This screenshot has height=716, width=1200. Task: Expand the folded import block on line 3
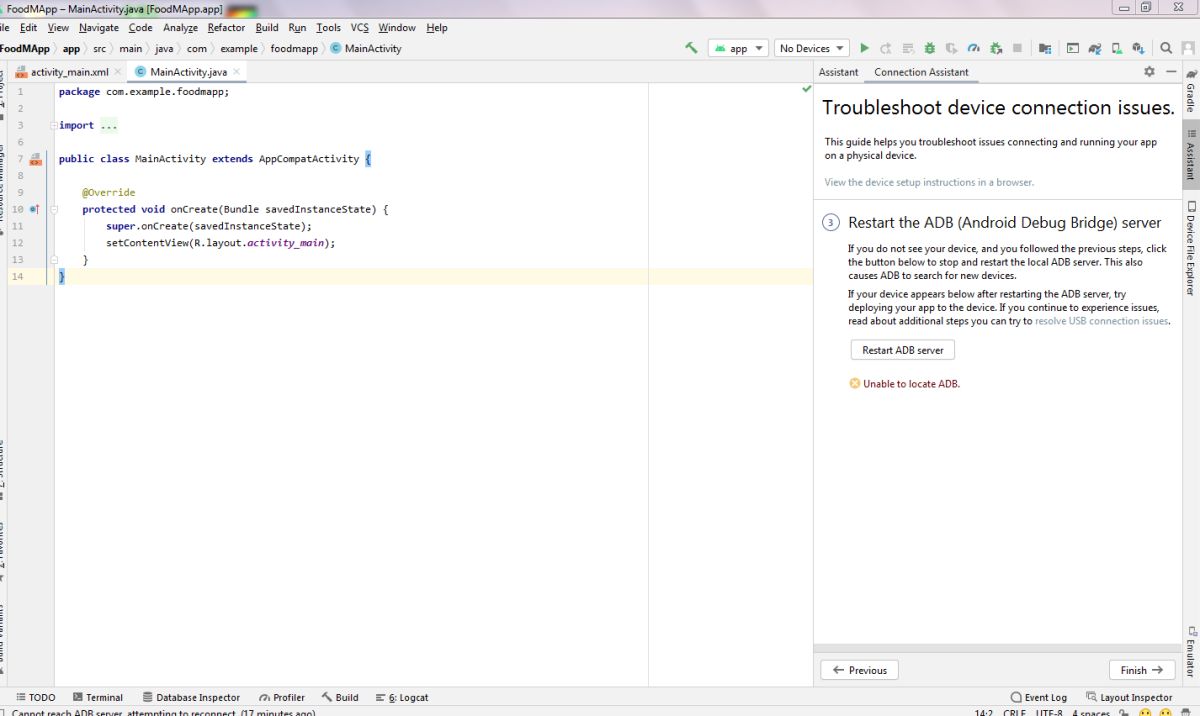point(54,126)
